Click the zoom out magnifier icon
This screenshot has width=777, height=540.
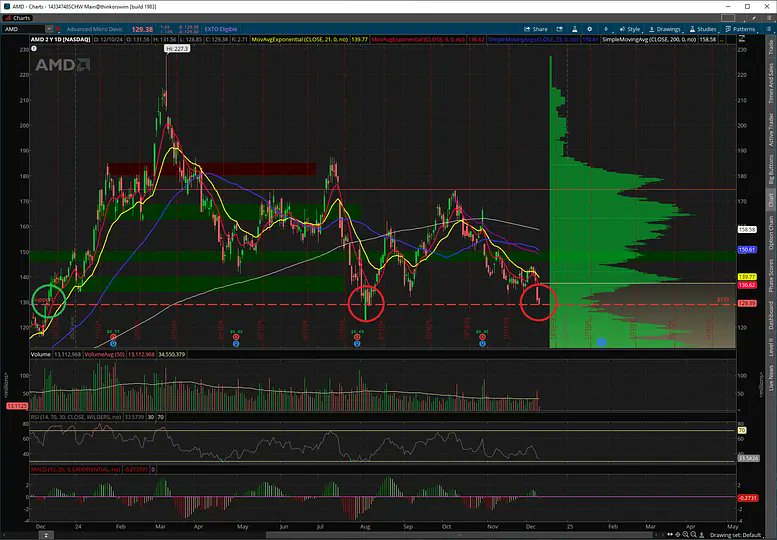694,535
